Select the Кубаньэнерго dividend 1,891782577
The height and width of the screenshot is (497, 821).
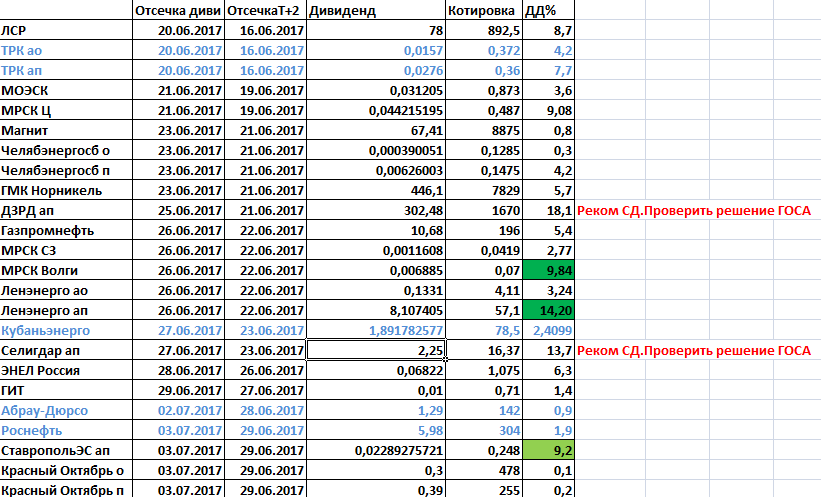pos(376,330)
